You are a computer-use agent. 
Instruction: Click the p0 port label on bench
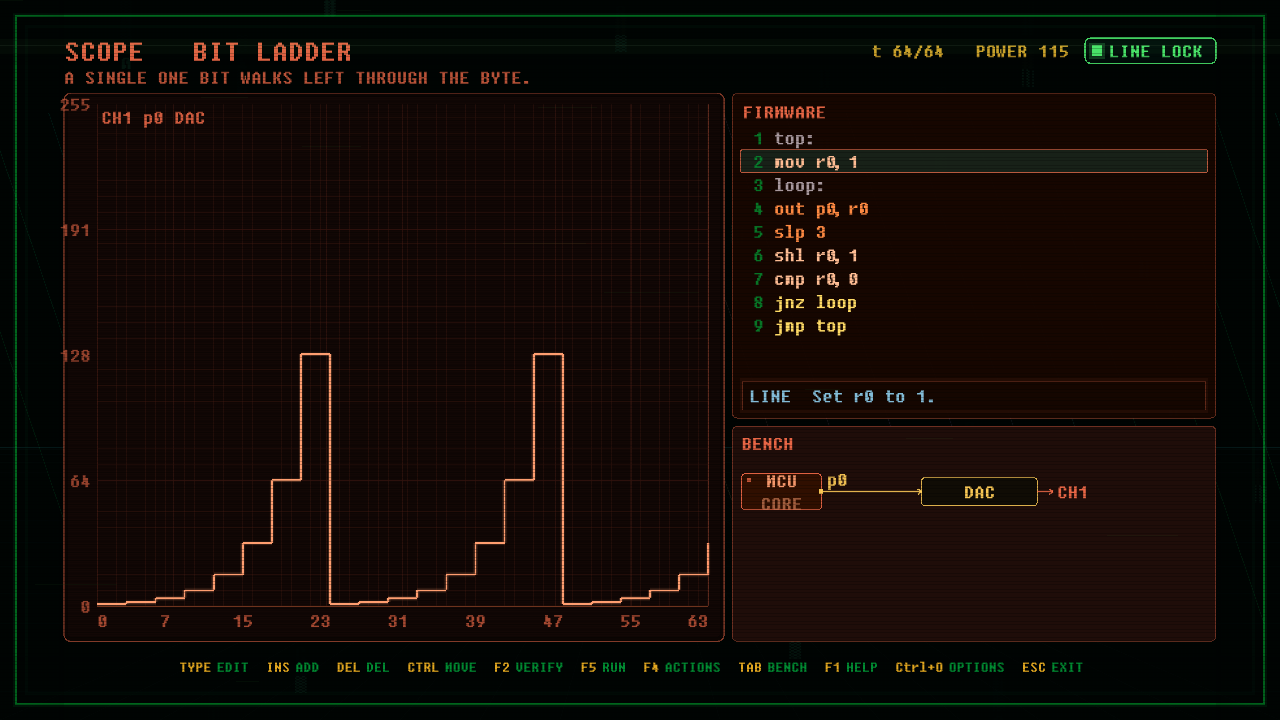837,481
